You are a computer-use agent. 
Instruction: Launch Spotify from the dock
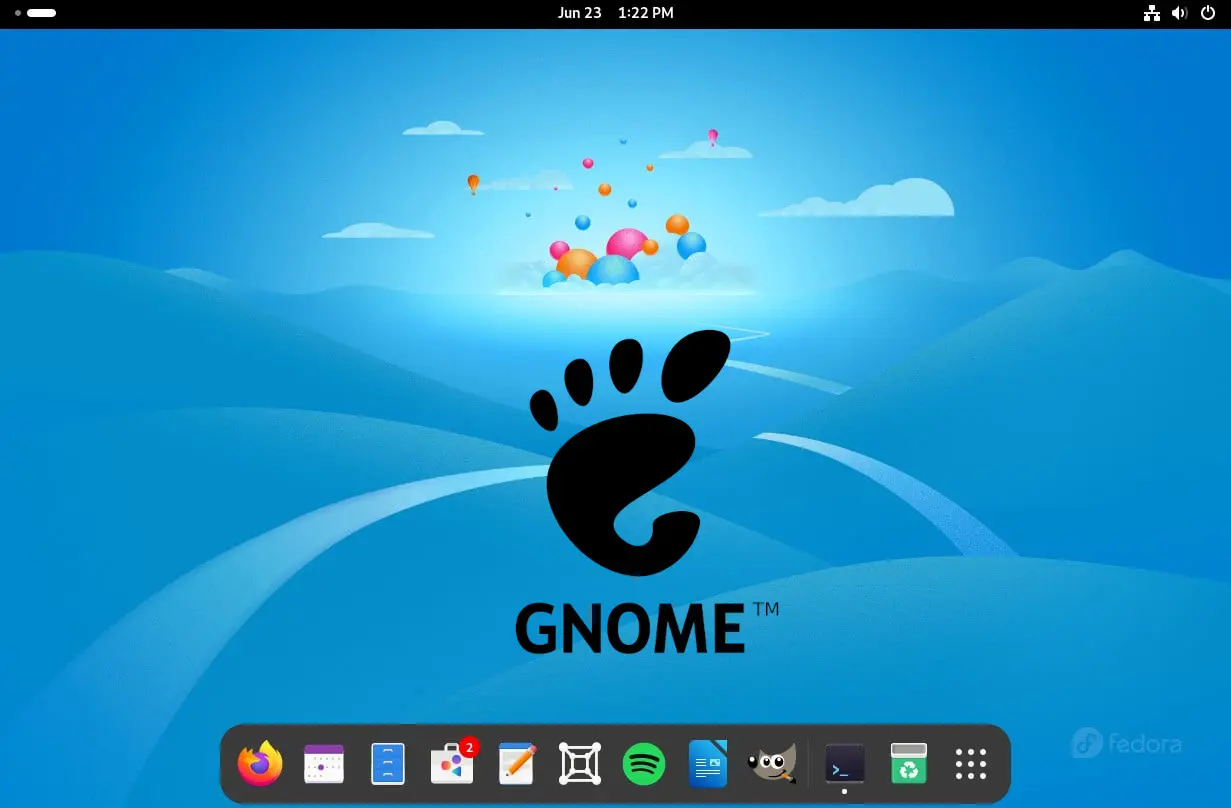(644, 764)
